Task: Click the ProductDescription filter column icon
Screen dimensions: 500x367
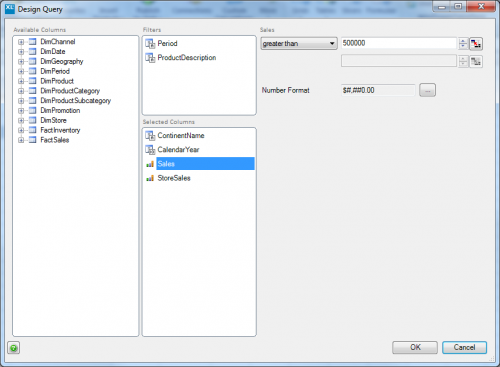Action: point(150,58)
